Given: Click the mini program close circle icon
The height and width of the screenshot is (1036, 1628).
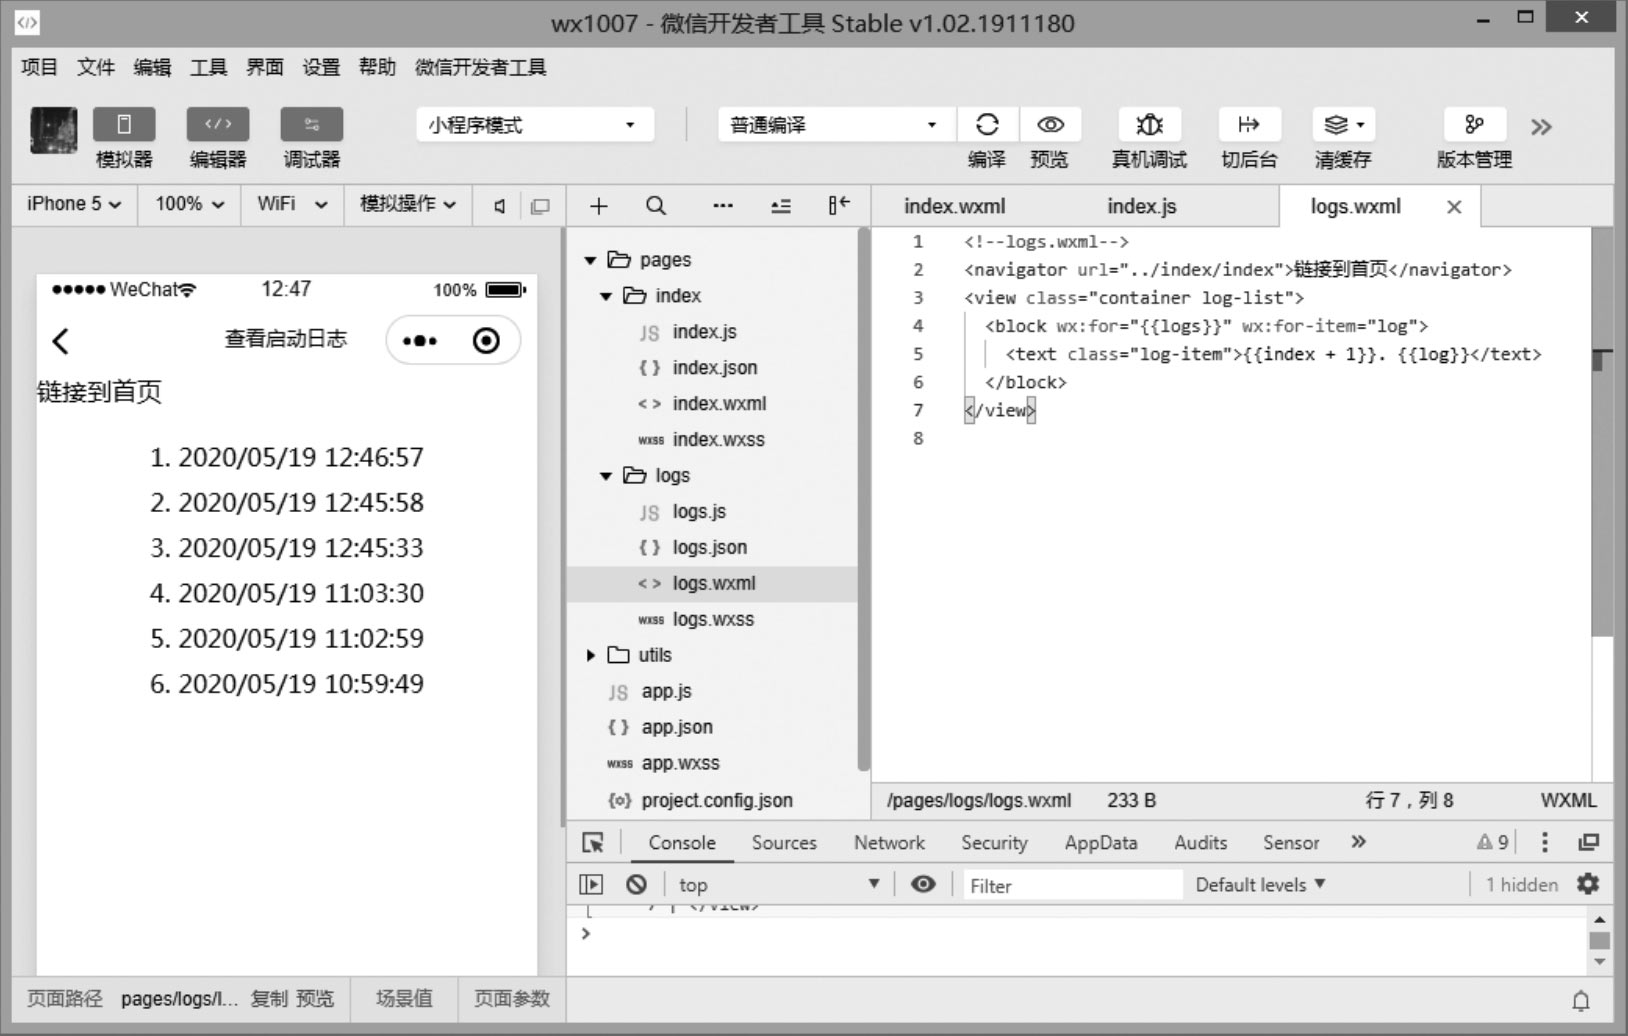Looking at the screenshot, I should 486,341.
